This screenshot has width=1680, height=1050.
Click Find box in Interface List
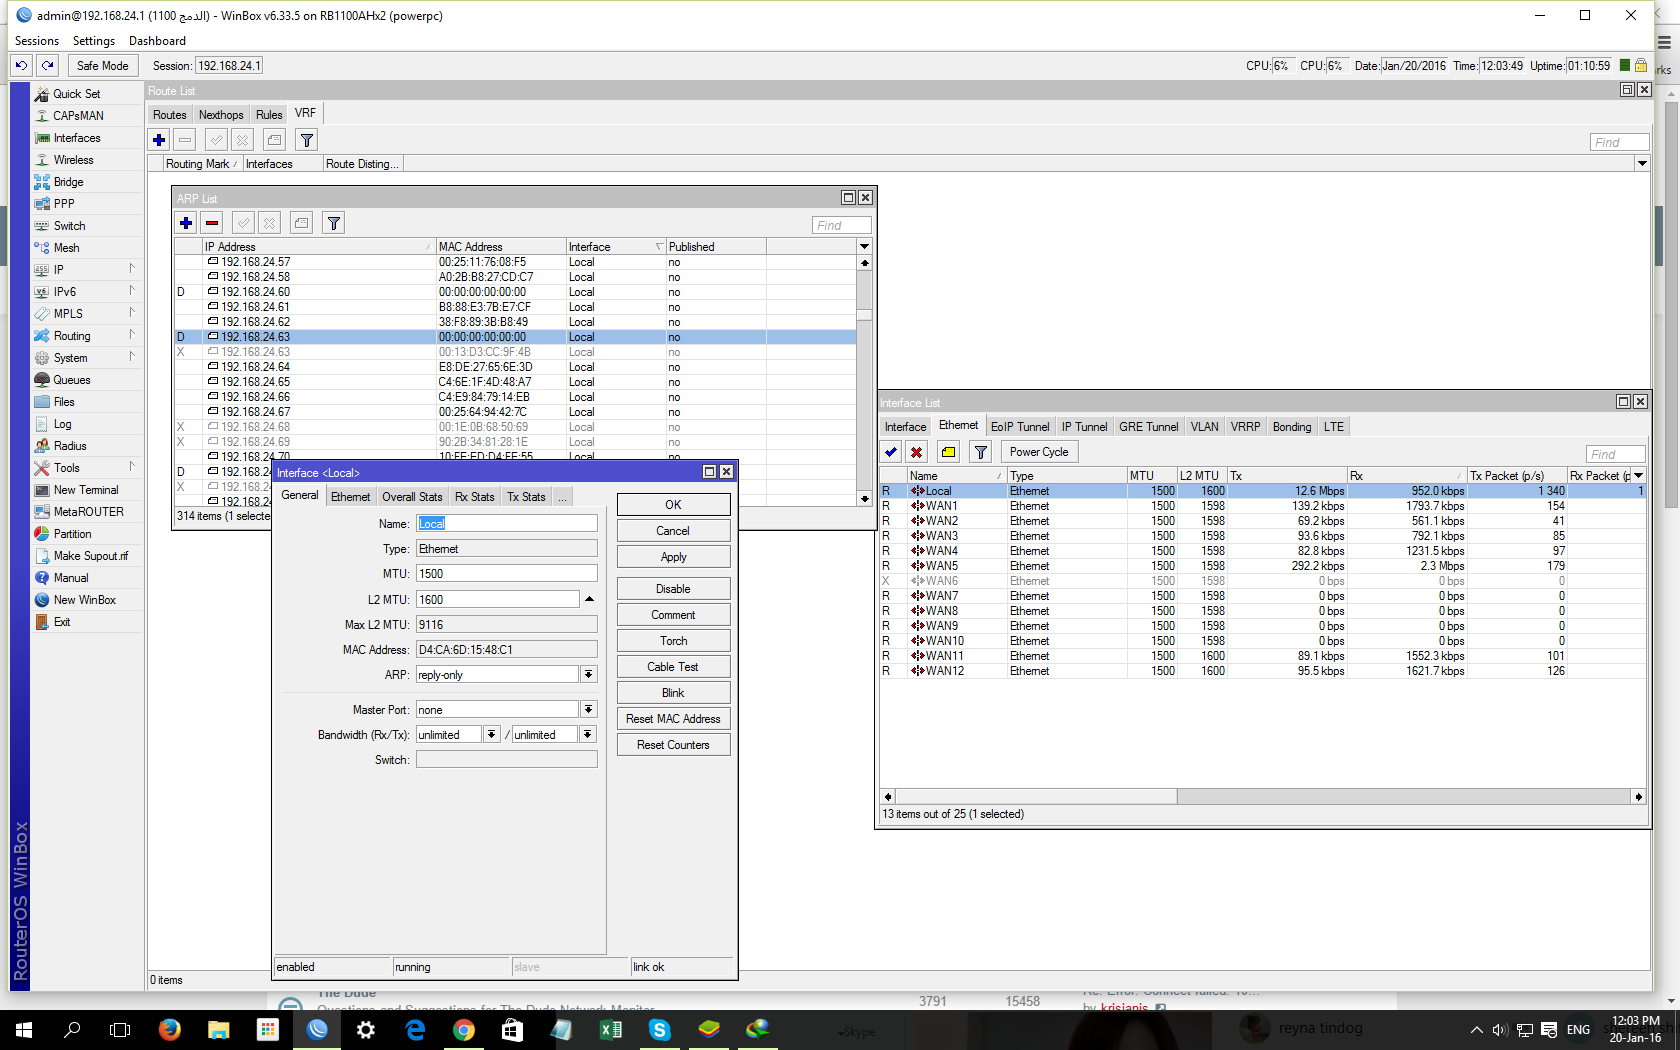[x=1616, y=454]
